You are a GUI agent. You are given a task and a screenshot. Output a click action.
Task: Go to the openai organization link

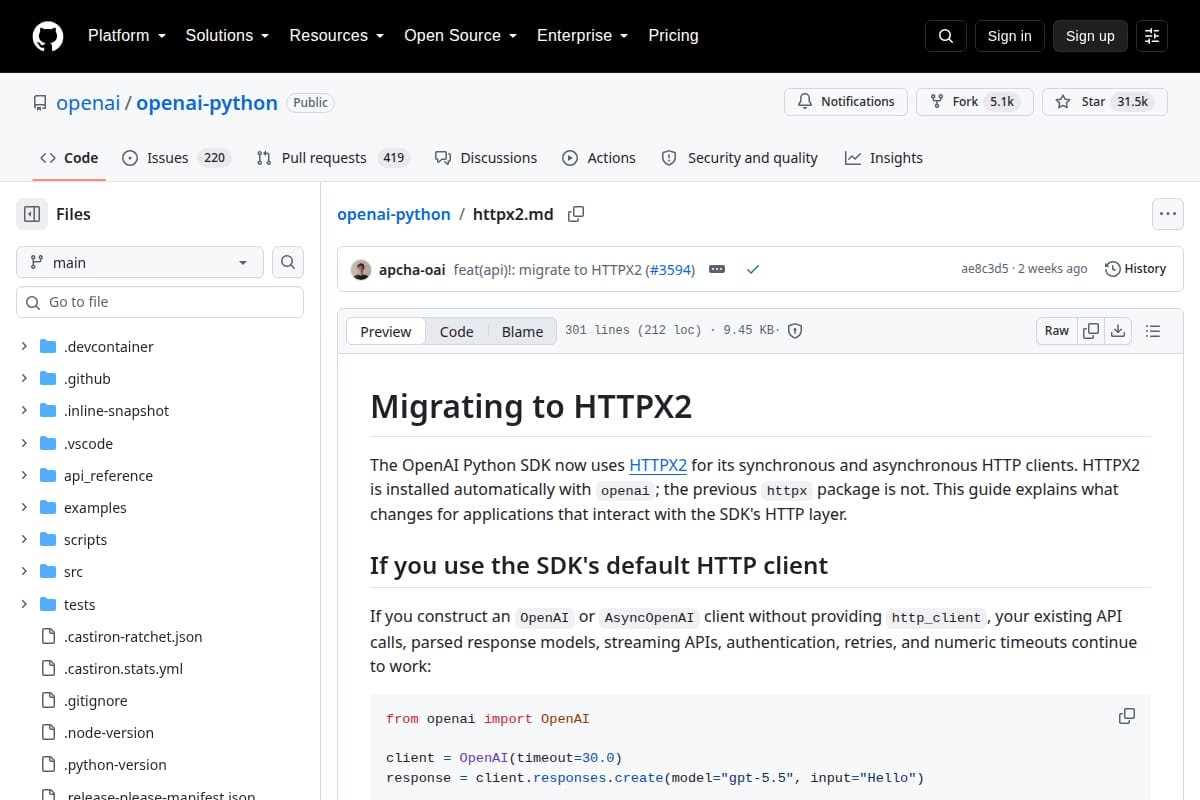(88, 102)
